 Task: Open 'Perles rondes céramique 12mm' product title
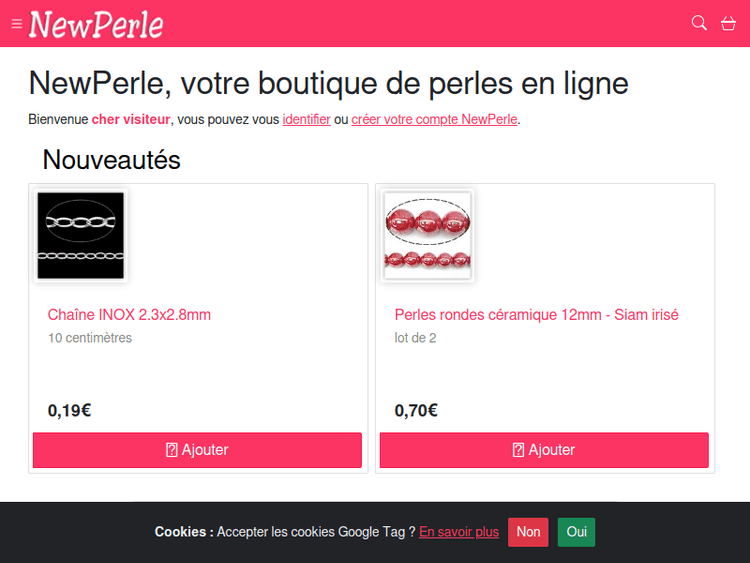point(536,315)
